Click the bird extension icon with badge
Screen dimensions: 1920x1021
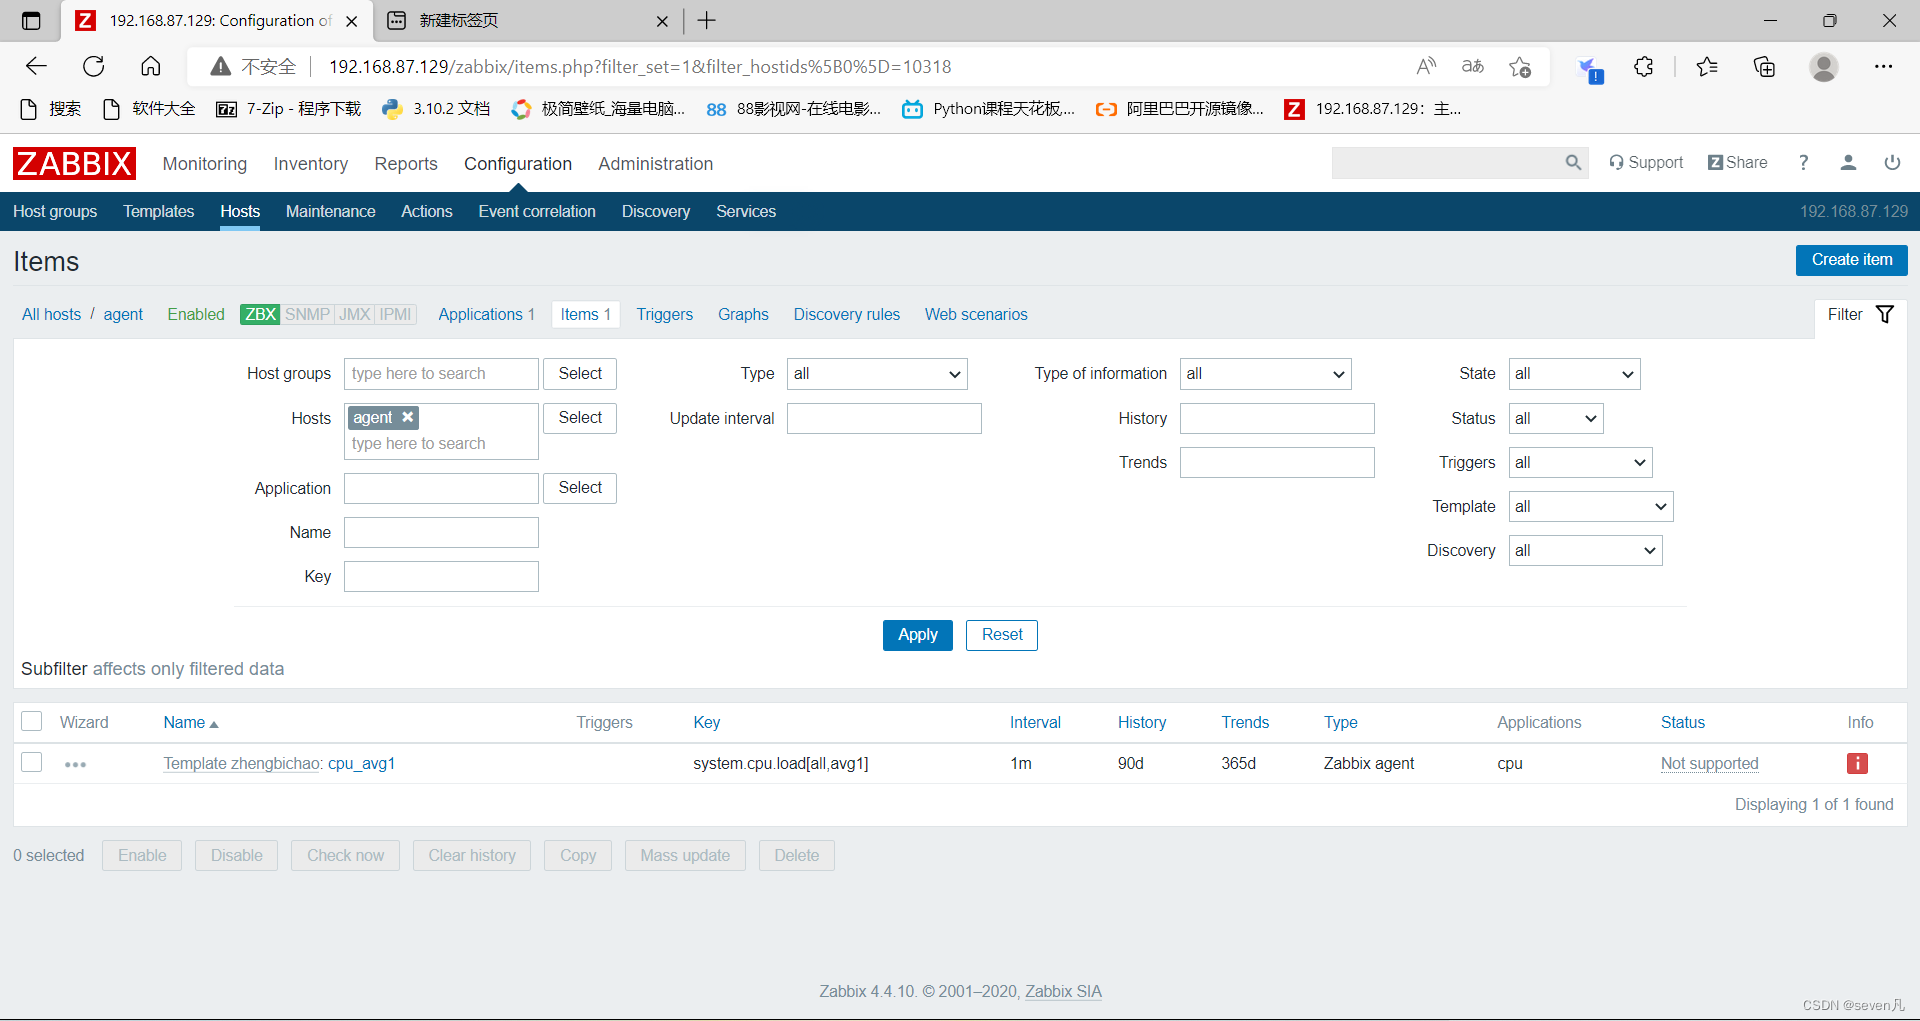click(1589, 69)
